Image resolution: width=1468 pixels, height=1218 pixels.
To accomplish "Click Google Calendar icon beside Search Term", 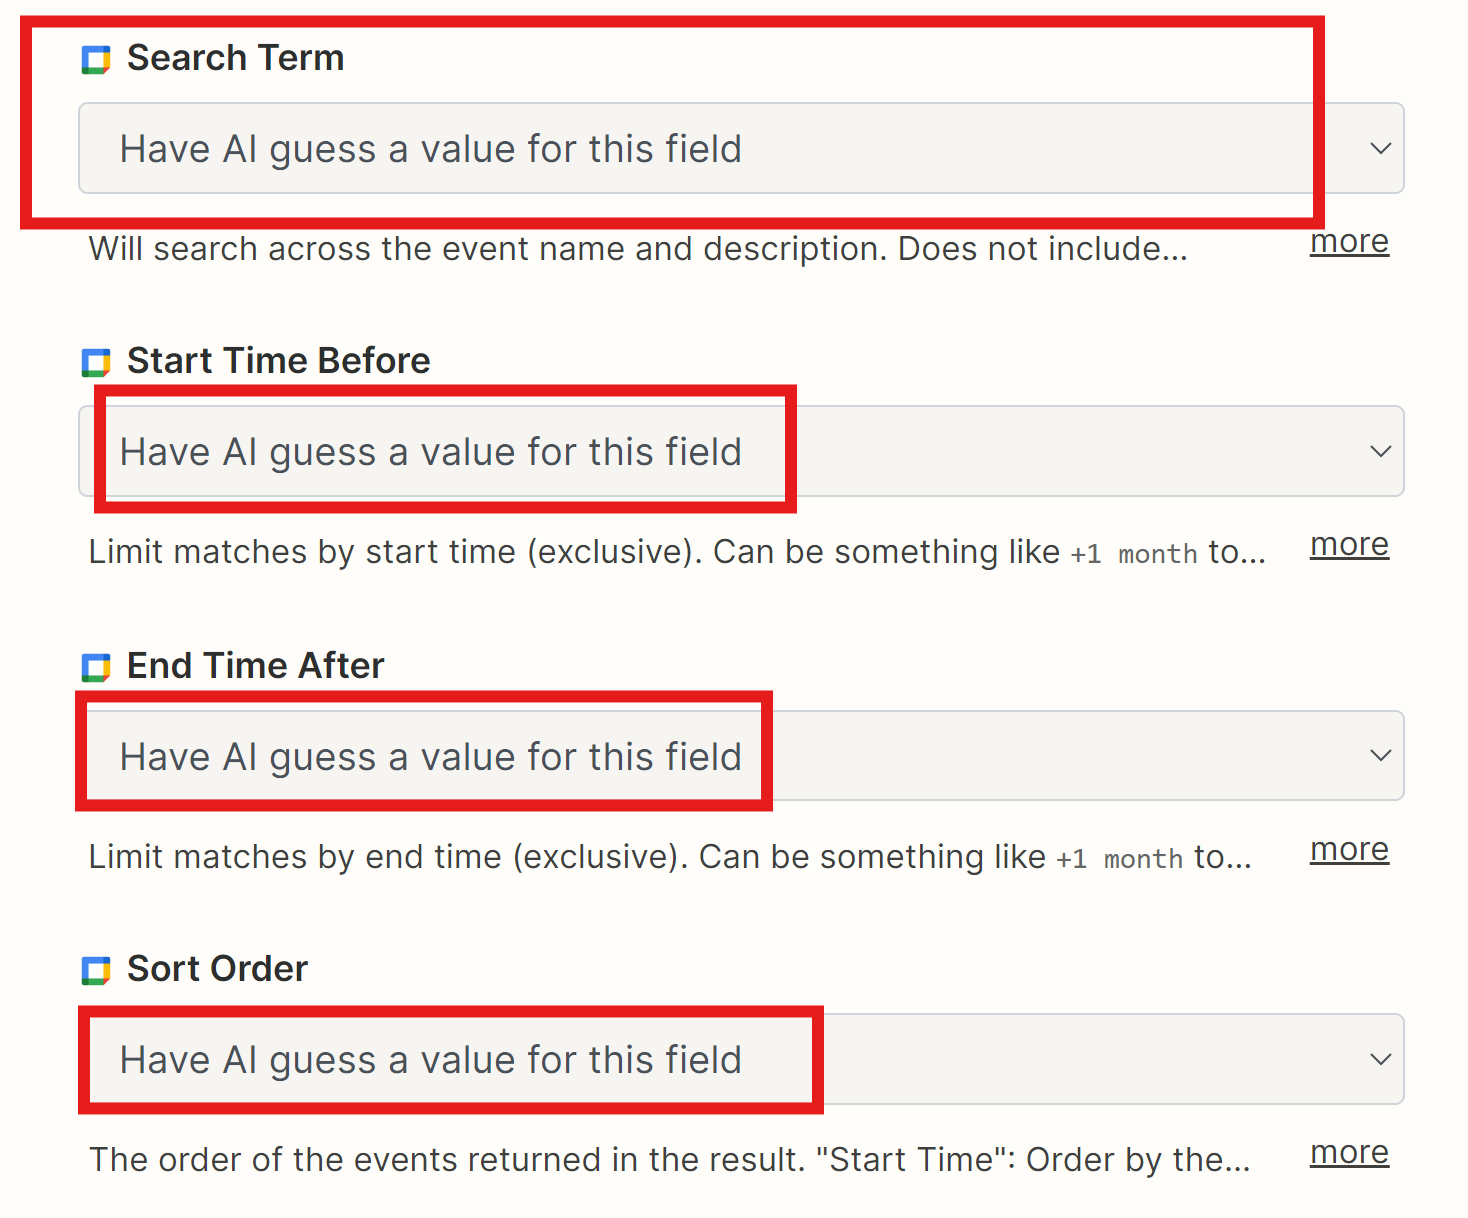I will click(x=96, y=60).
